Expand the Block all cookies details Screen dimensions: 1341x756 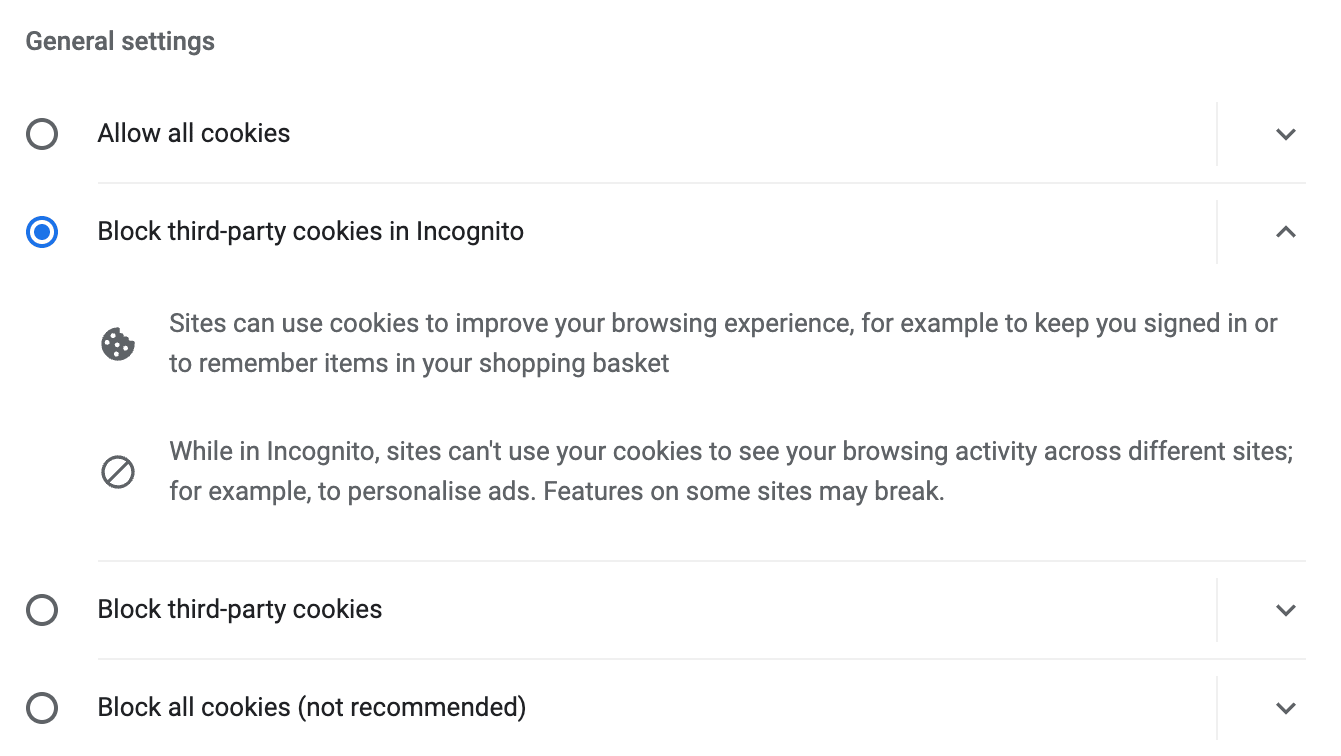coord(1286,707)
